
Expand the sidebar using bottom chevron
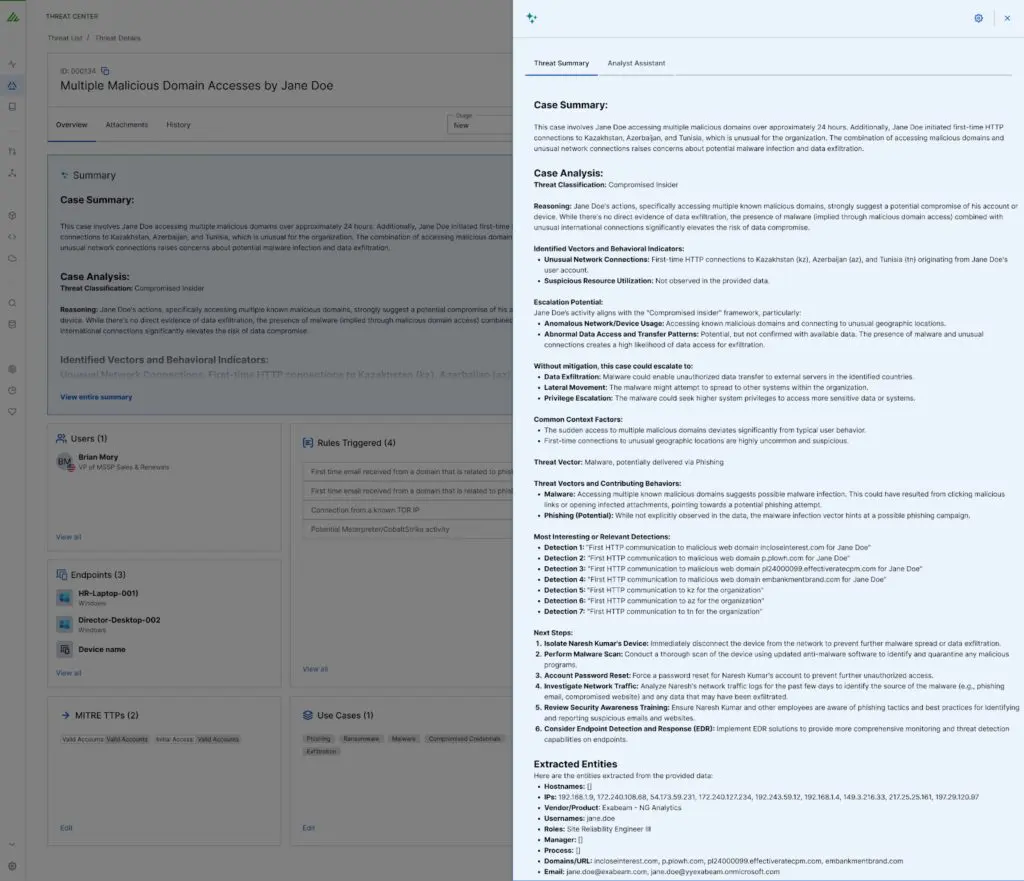tap(12, 844)
